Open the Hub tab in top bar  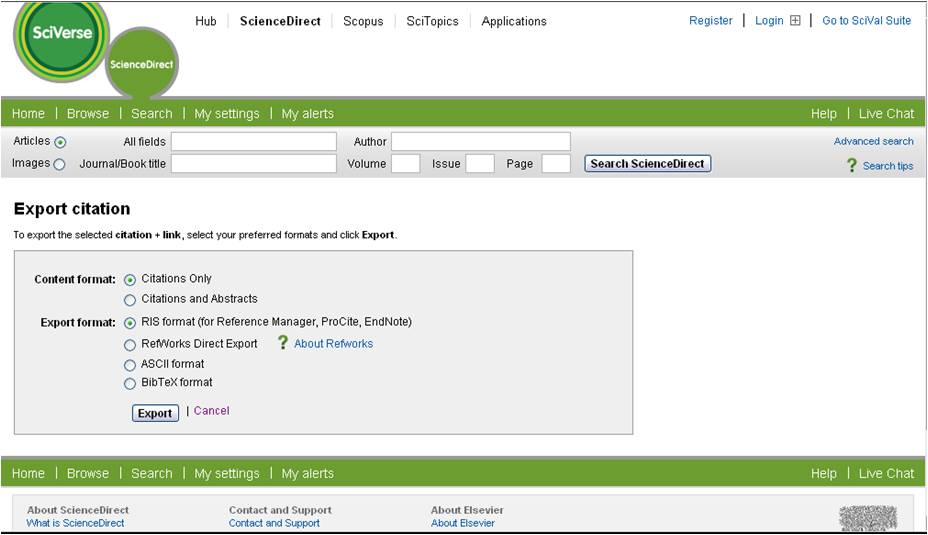[x=205, y=21]
